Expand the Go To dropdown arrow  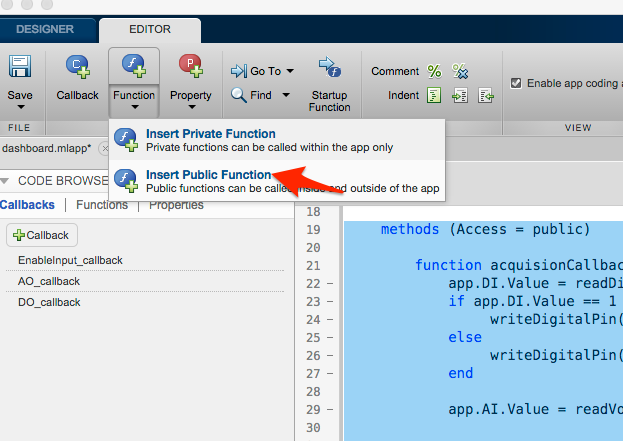tap(290, 71)
